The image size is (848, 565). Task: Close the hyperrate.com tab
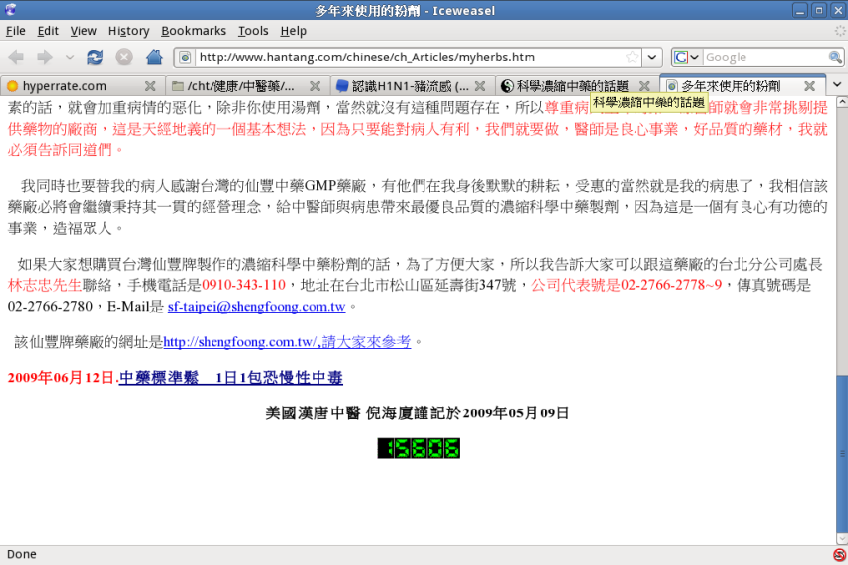[150, 86]
